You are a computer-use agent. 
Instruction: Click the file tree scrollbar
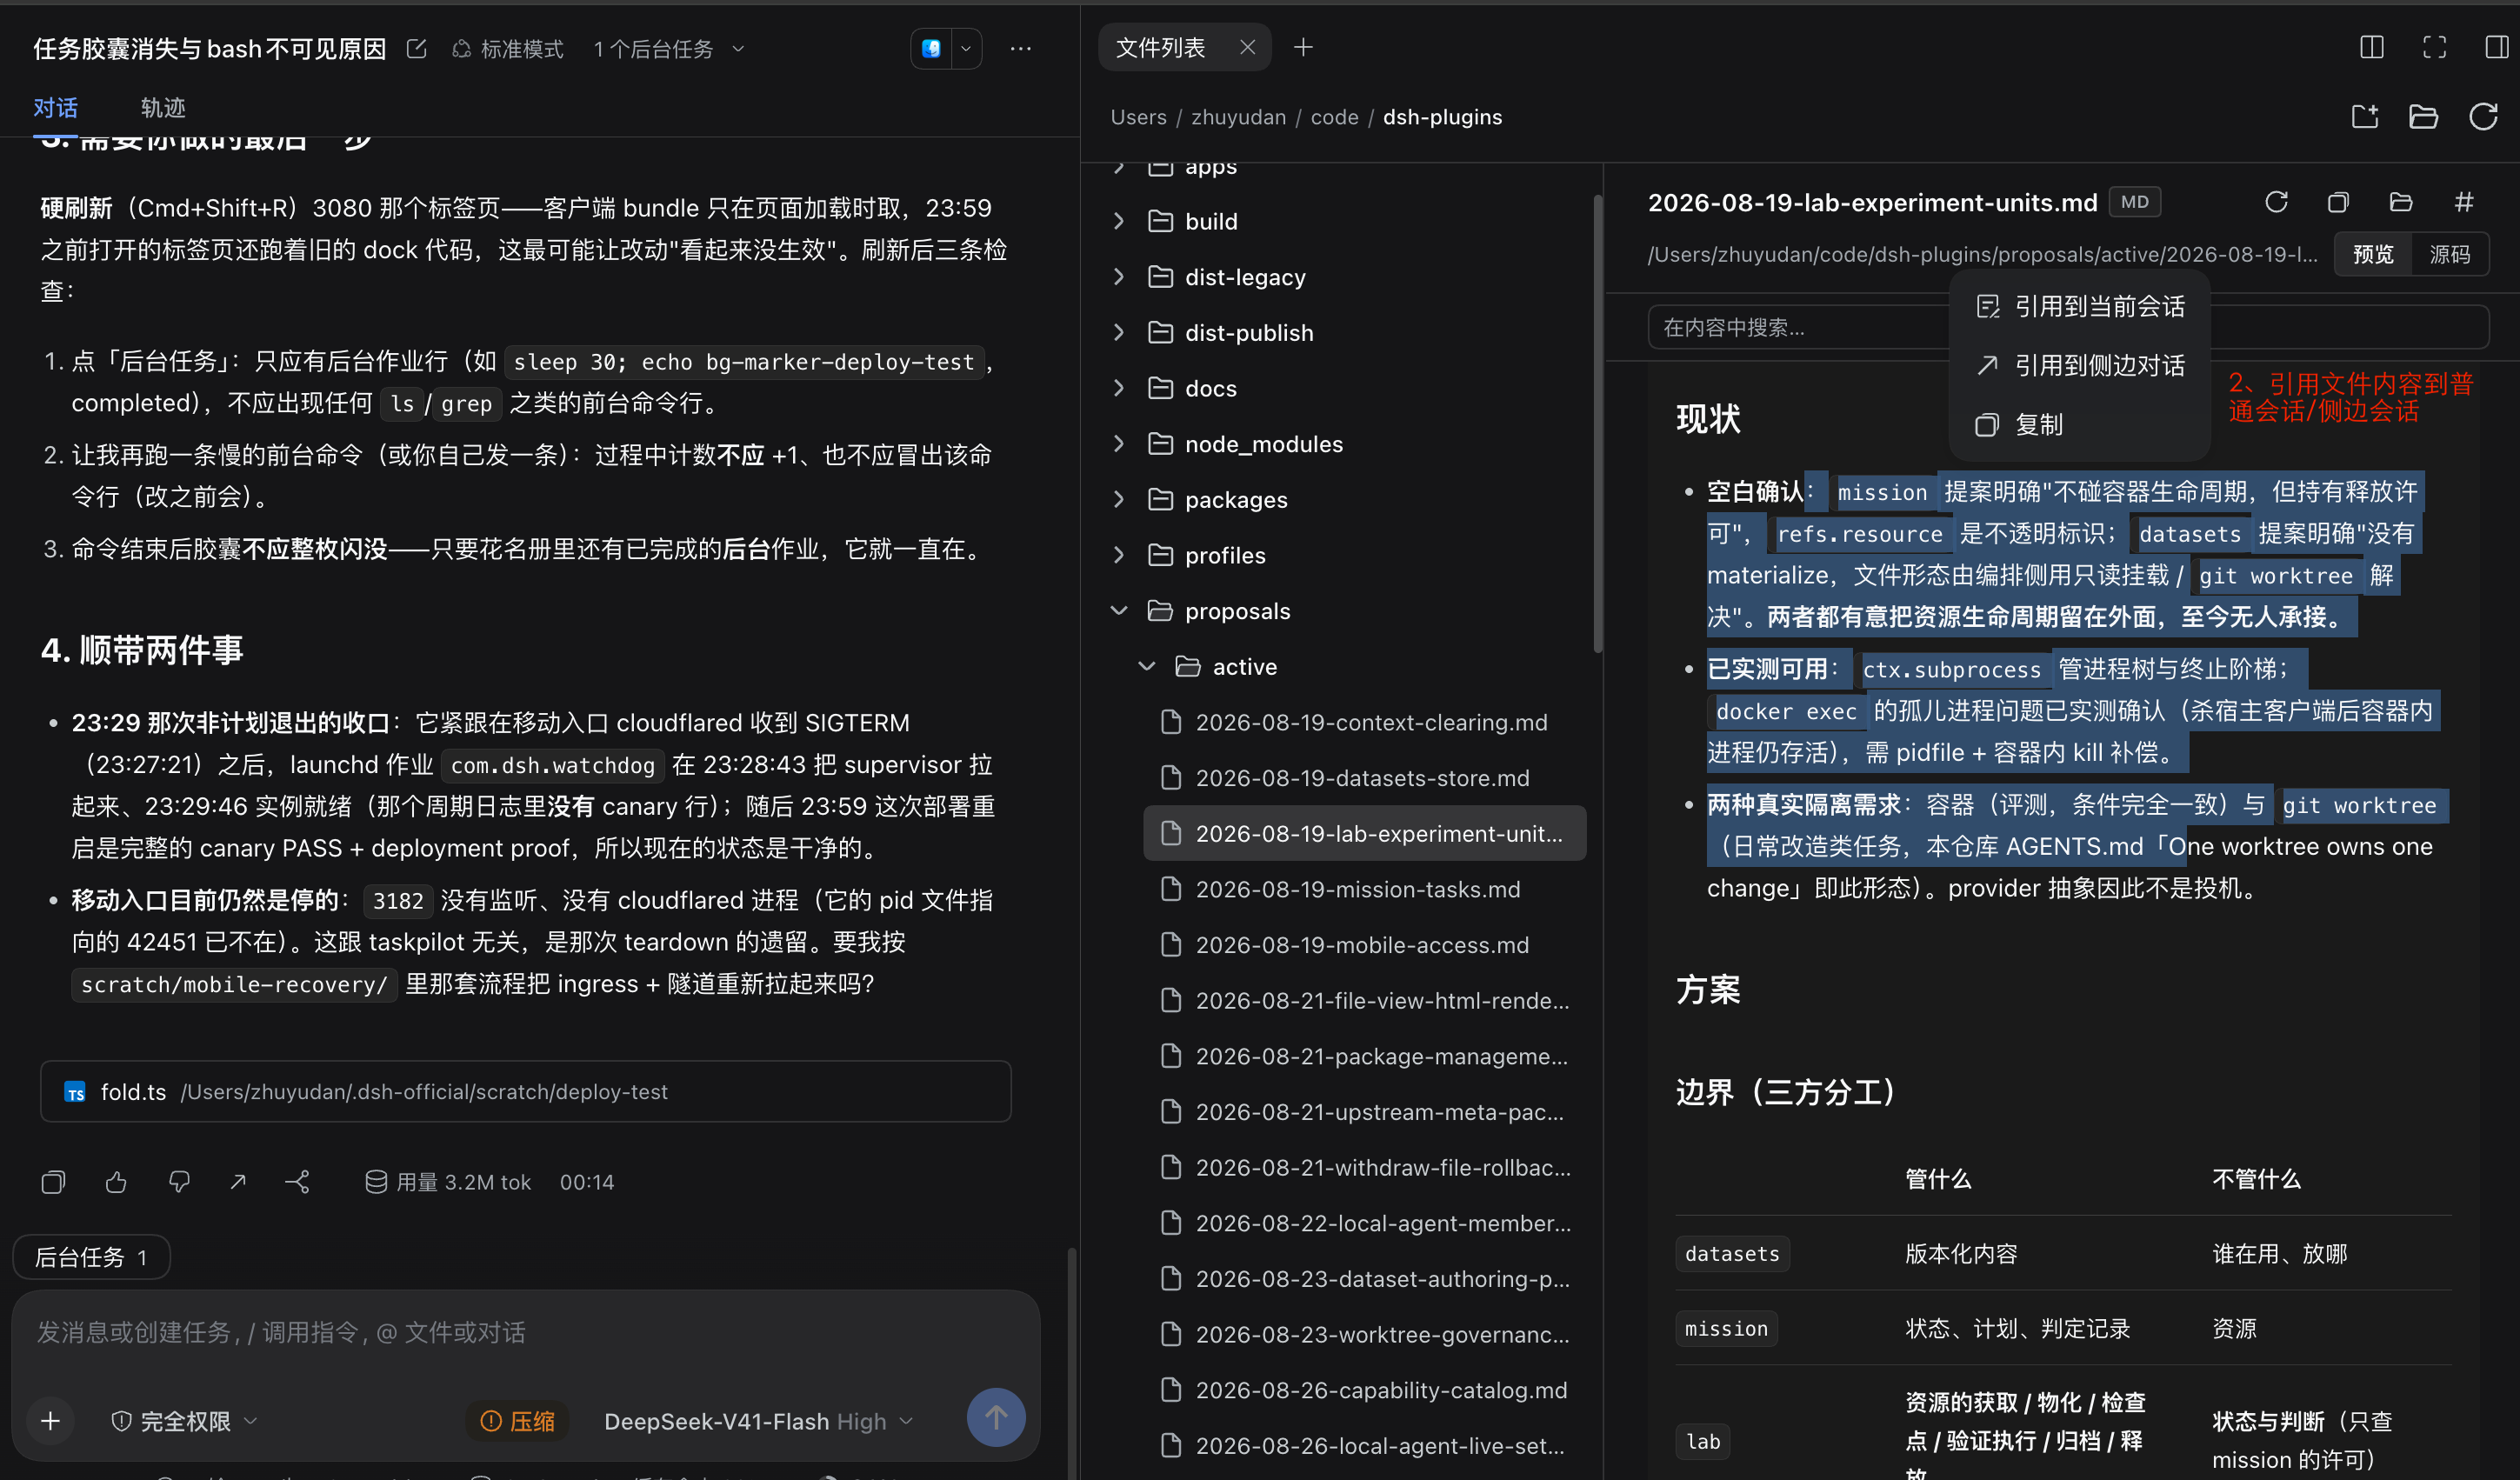pos(1597,423)
